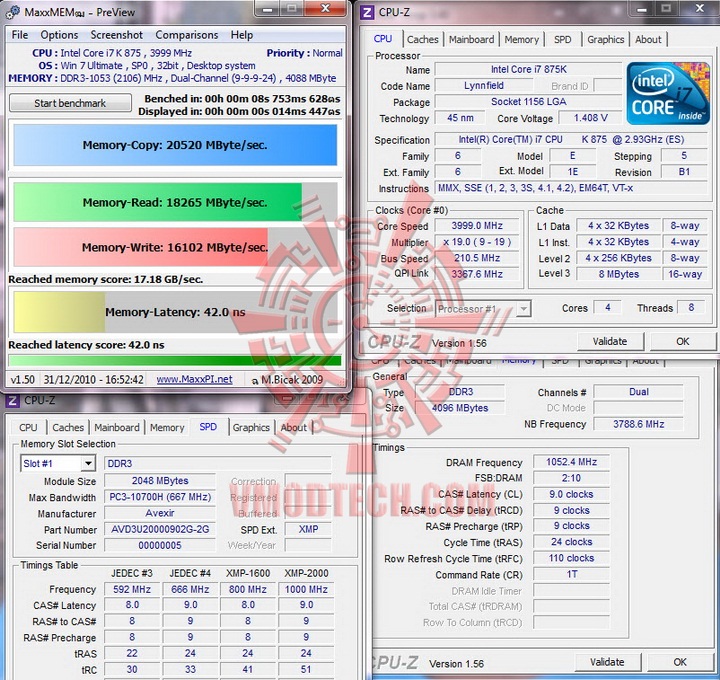Click OK in the CPU-Z Memory window
This screenshot has height=680, width=720.
(x=680, y=662)
